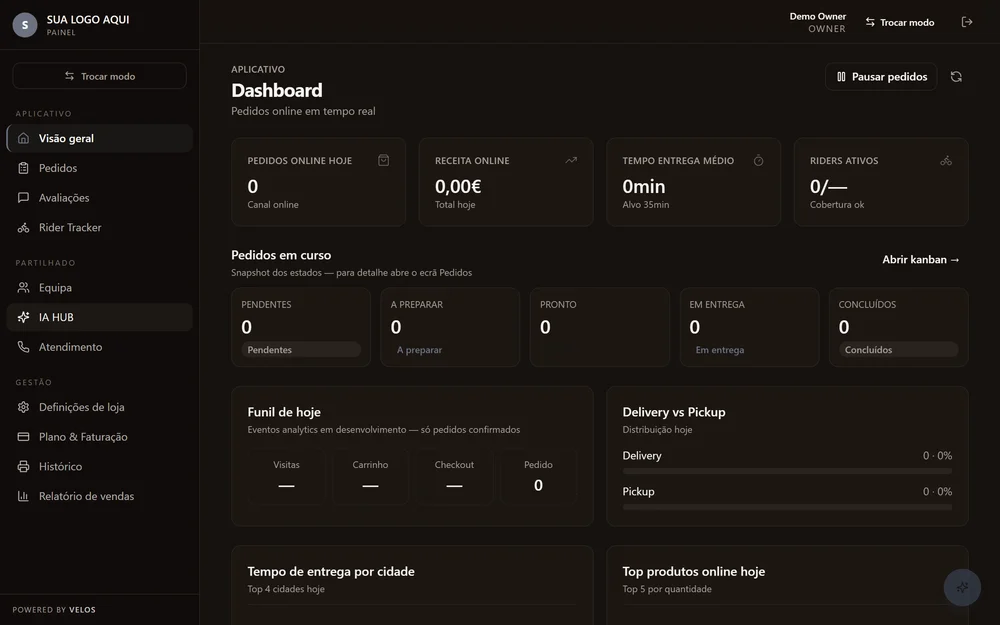
Task: Click the Concluídos status card
Action: 899,327
